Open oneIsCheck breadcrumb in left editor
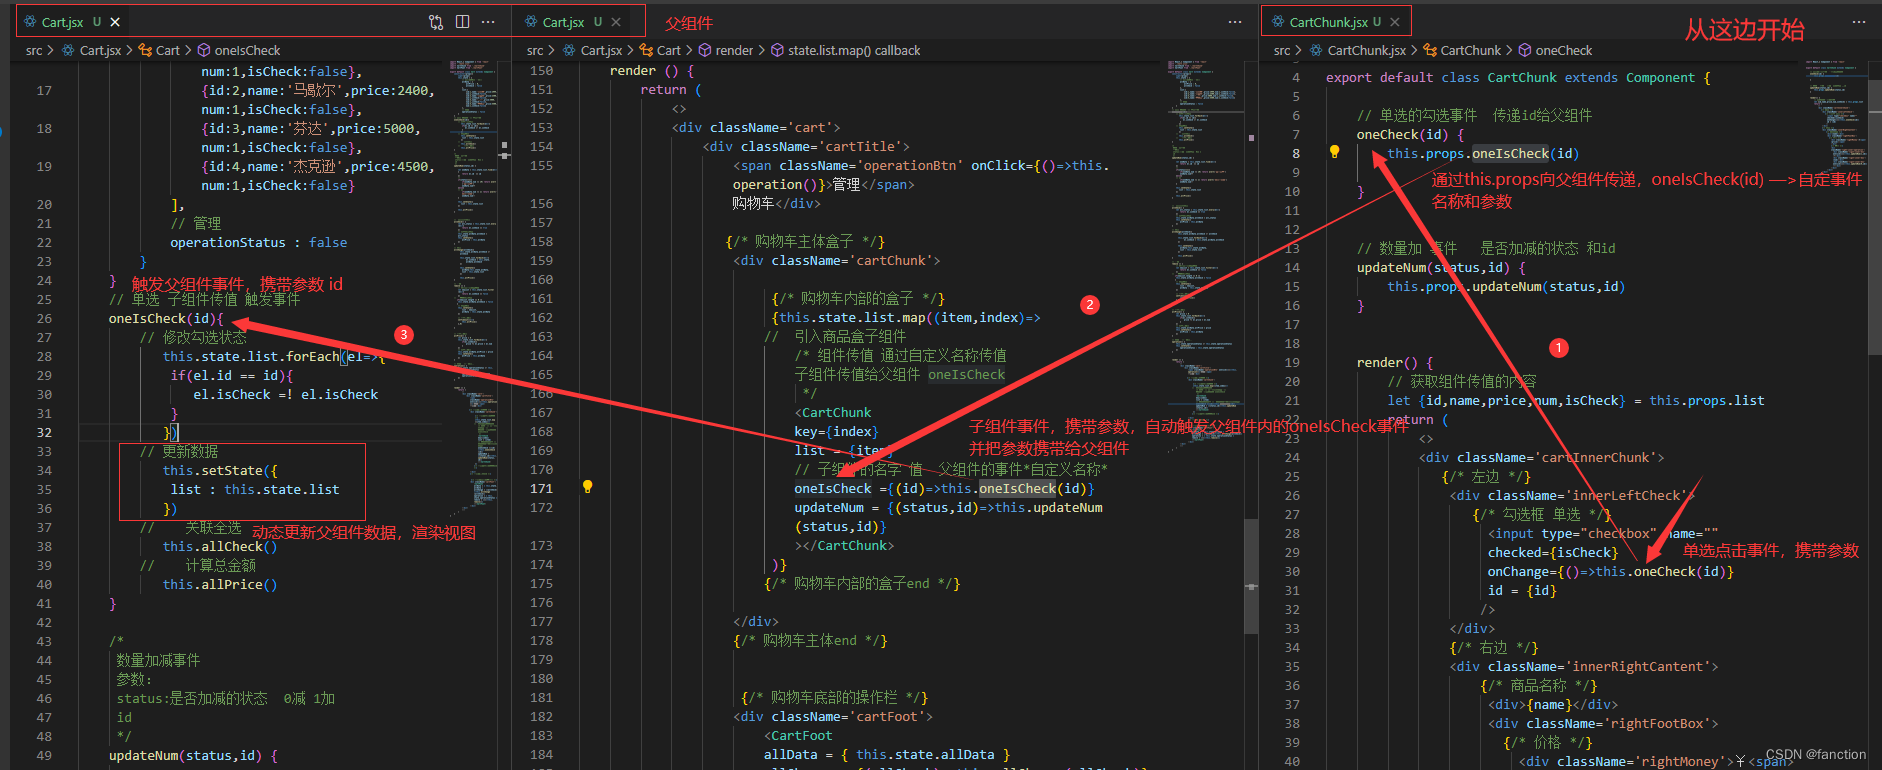The width and height of the screenshot is (1882, 770). coord(239,50)
